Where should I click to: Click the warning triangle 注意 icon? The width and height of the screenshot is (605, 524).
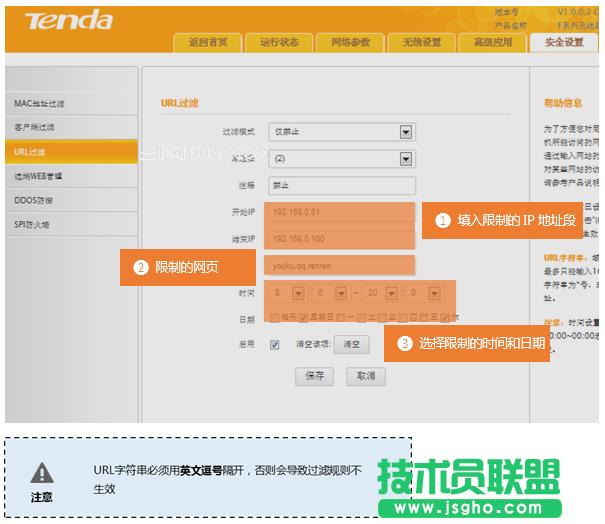point(41,473)
